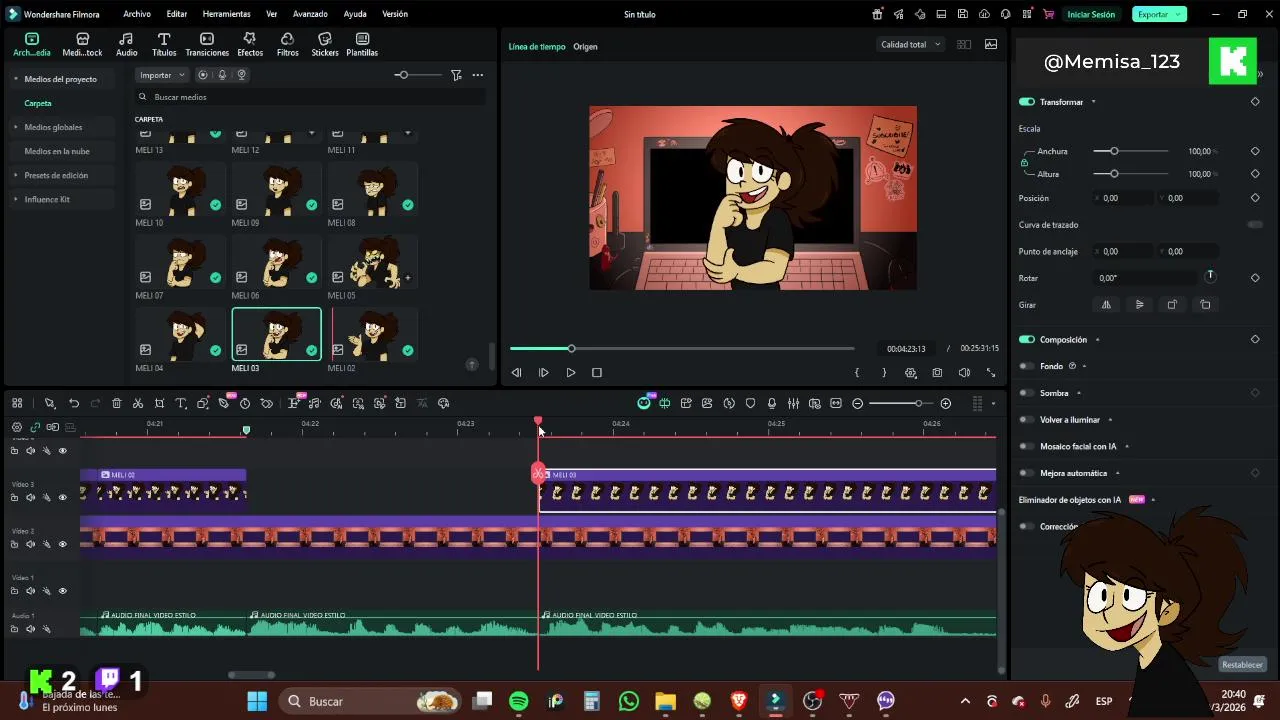Open the speed clock tool in the timeline toolbar

(x=245, y=403)
